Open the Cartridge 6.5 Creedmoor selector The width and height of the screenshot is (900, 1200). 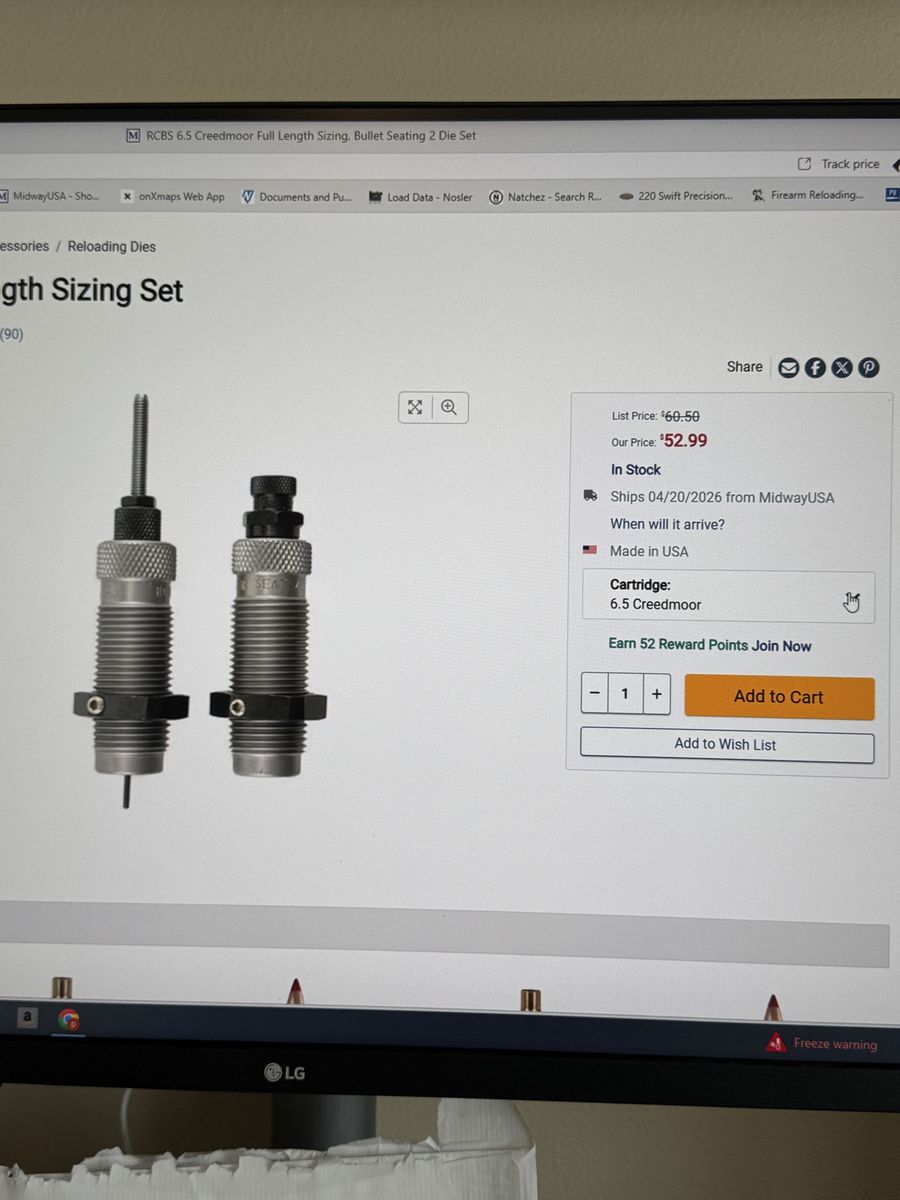click(x=728, y=596)
